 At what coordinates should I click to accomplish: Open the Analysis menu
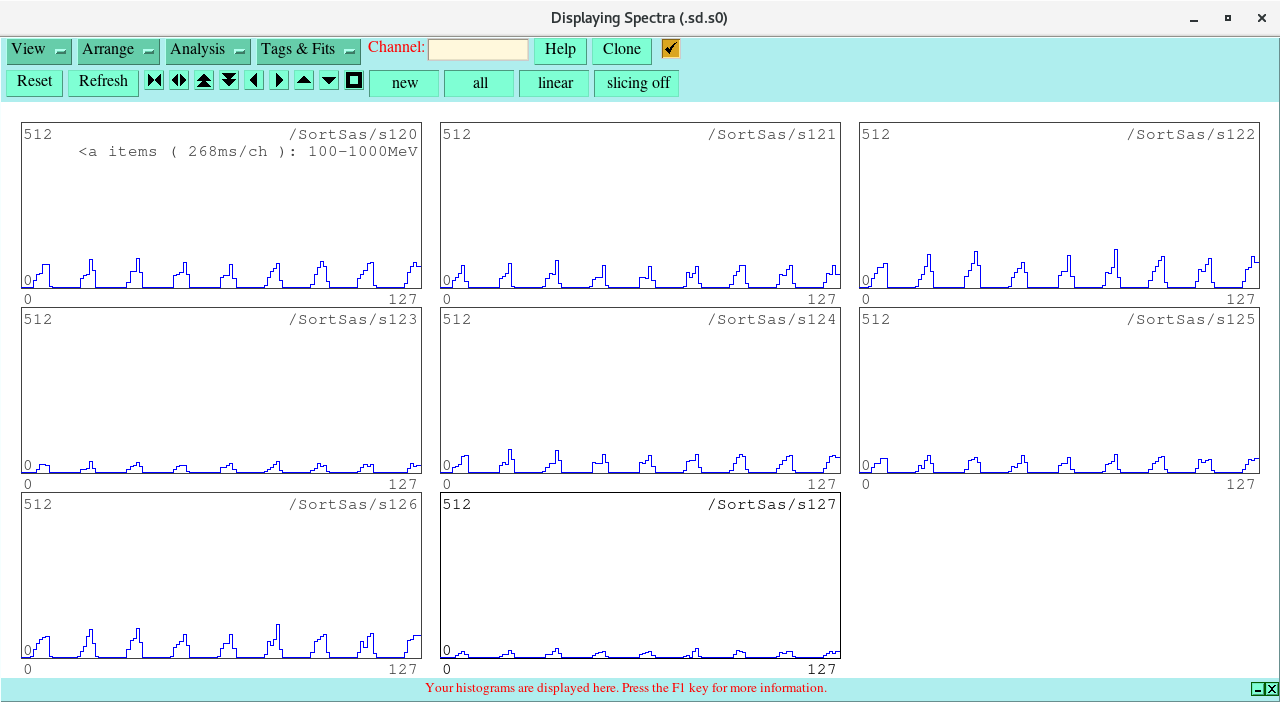[208, 50]
